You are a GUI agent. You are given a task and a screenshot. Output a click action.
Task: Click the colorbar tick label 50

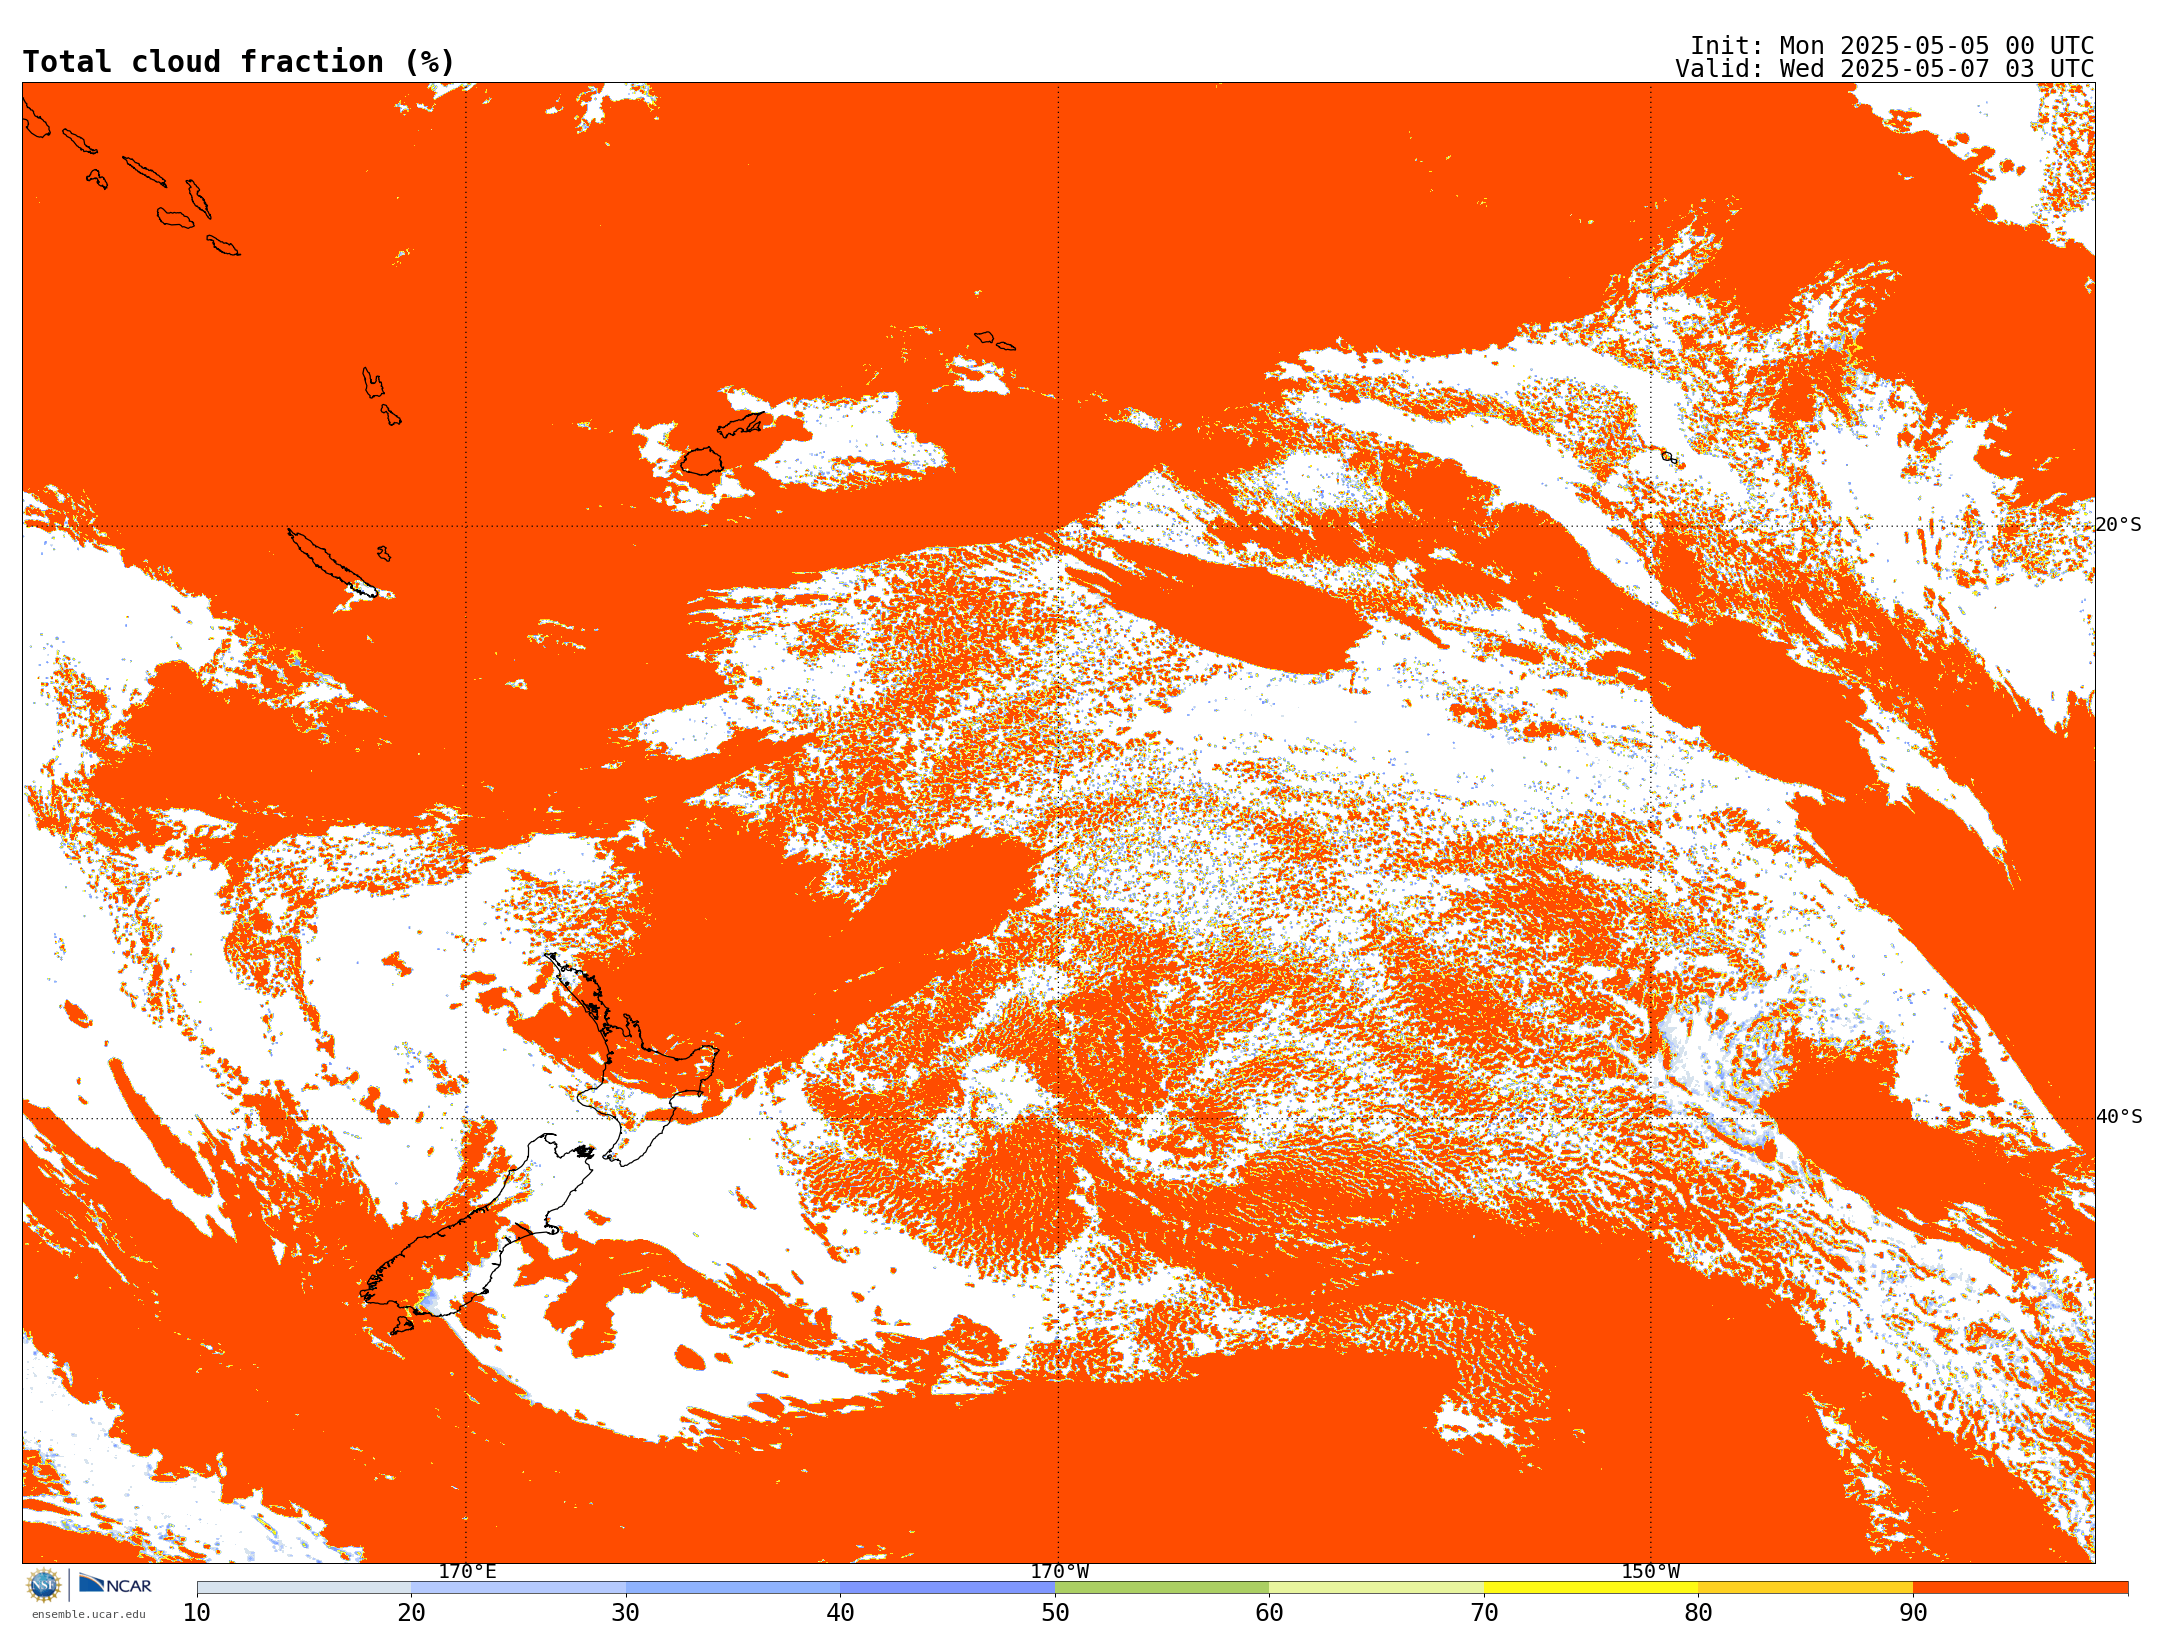[1055, 1613]
